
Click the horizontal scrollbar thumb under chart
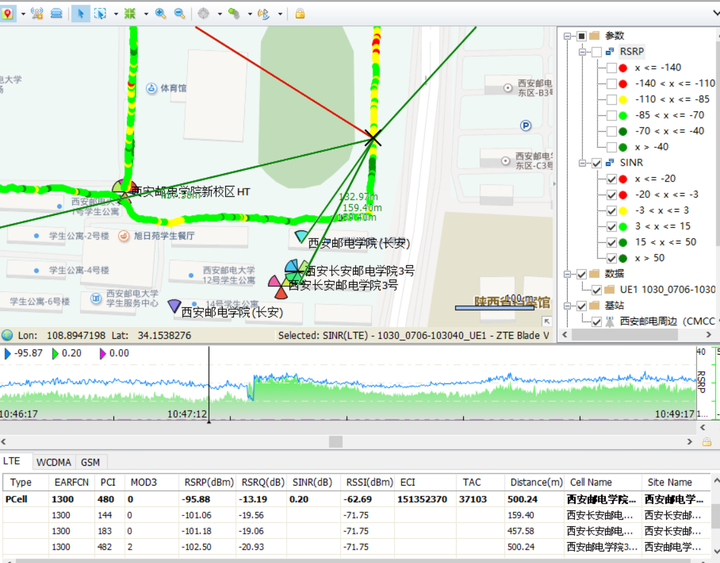pyautogui.click(x=336, y=442)
